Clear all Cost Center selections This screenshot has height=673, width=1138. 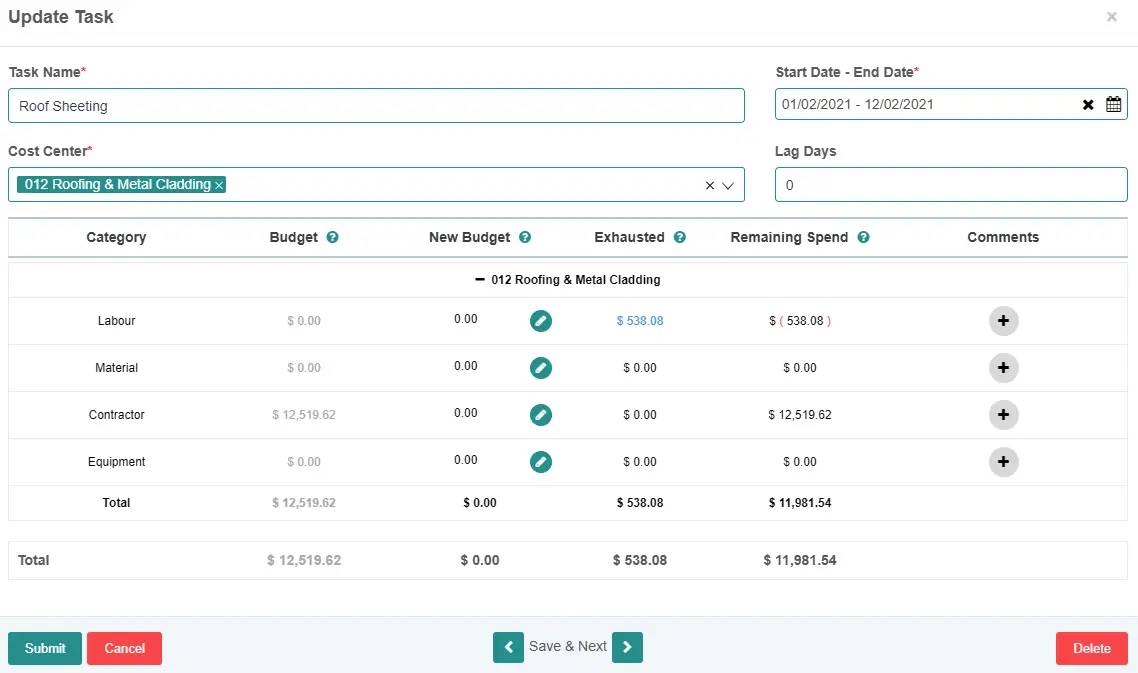coord(709,185)
